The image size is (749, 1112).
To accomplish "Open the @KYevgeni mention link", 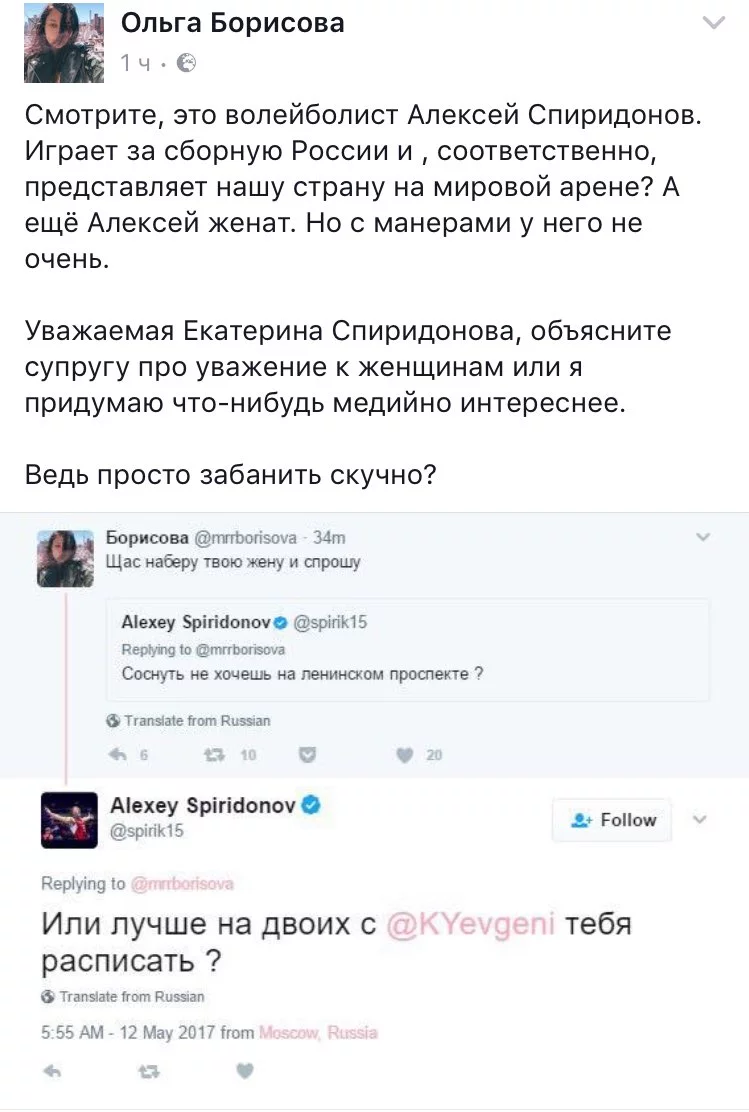I will (x=470, y=925).
